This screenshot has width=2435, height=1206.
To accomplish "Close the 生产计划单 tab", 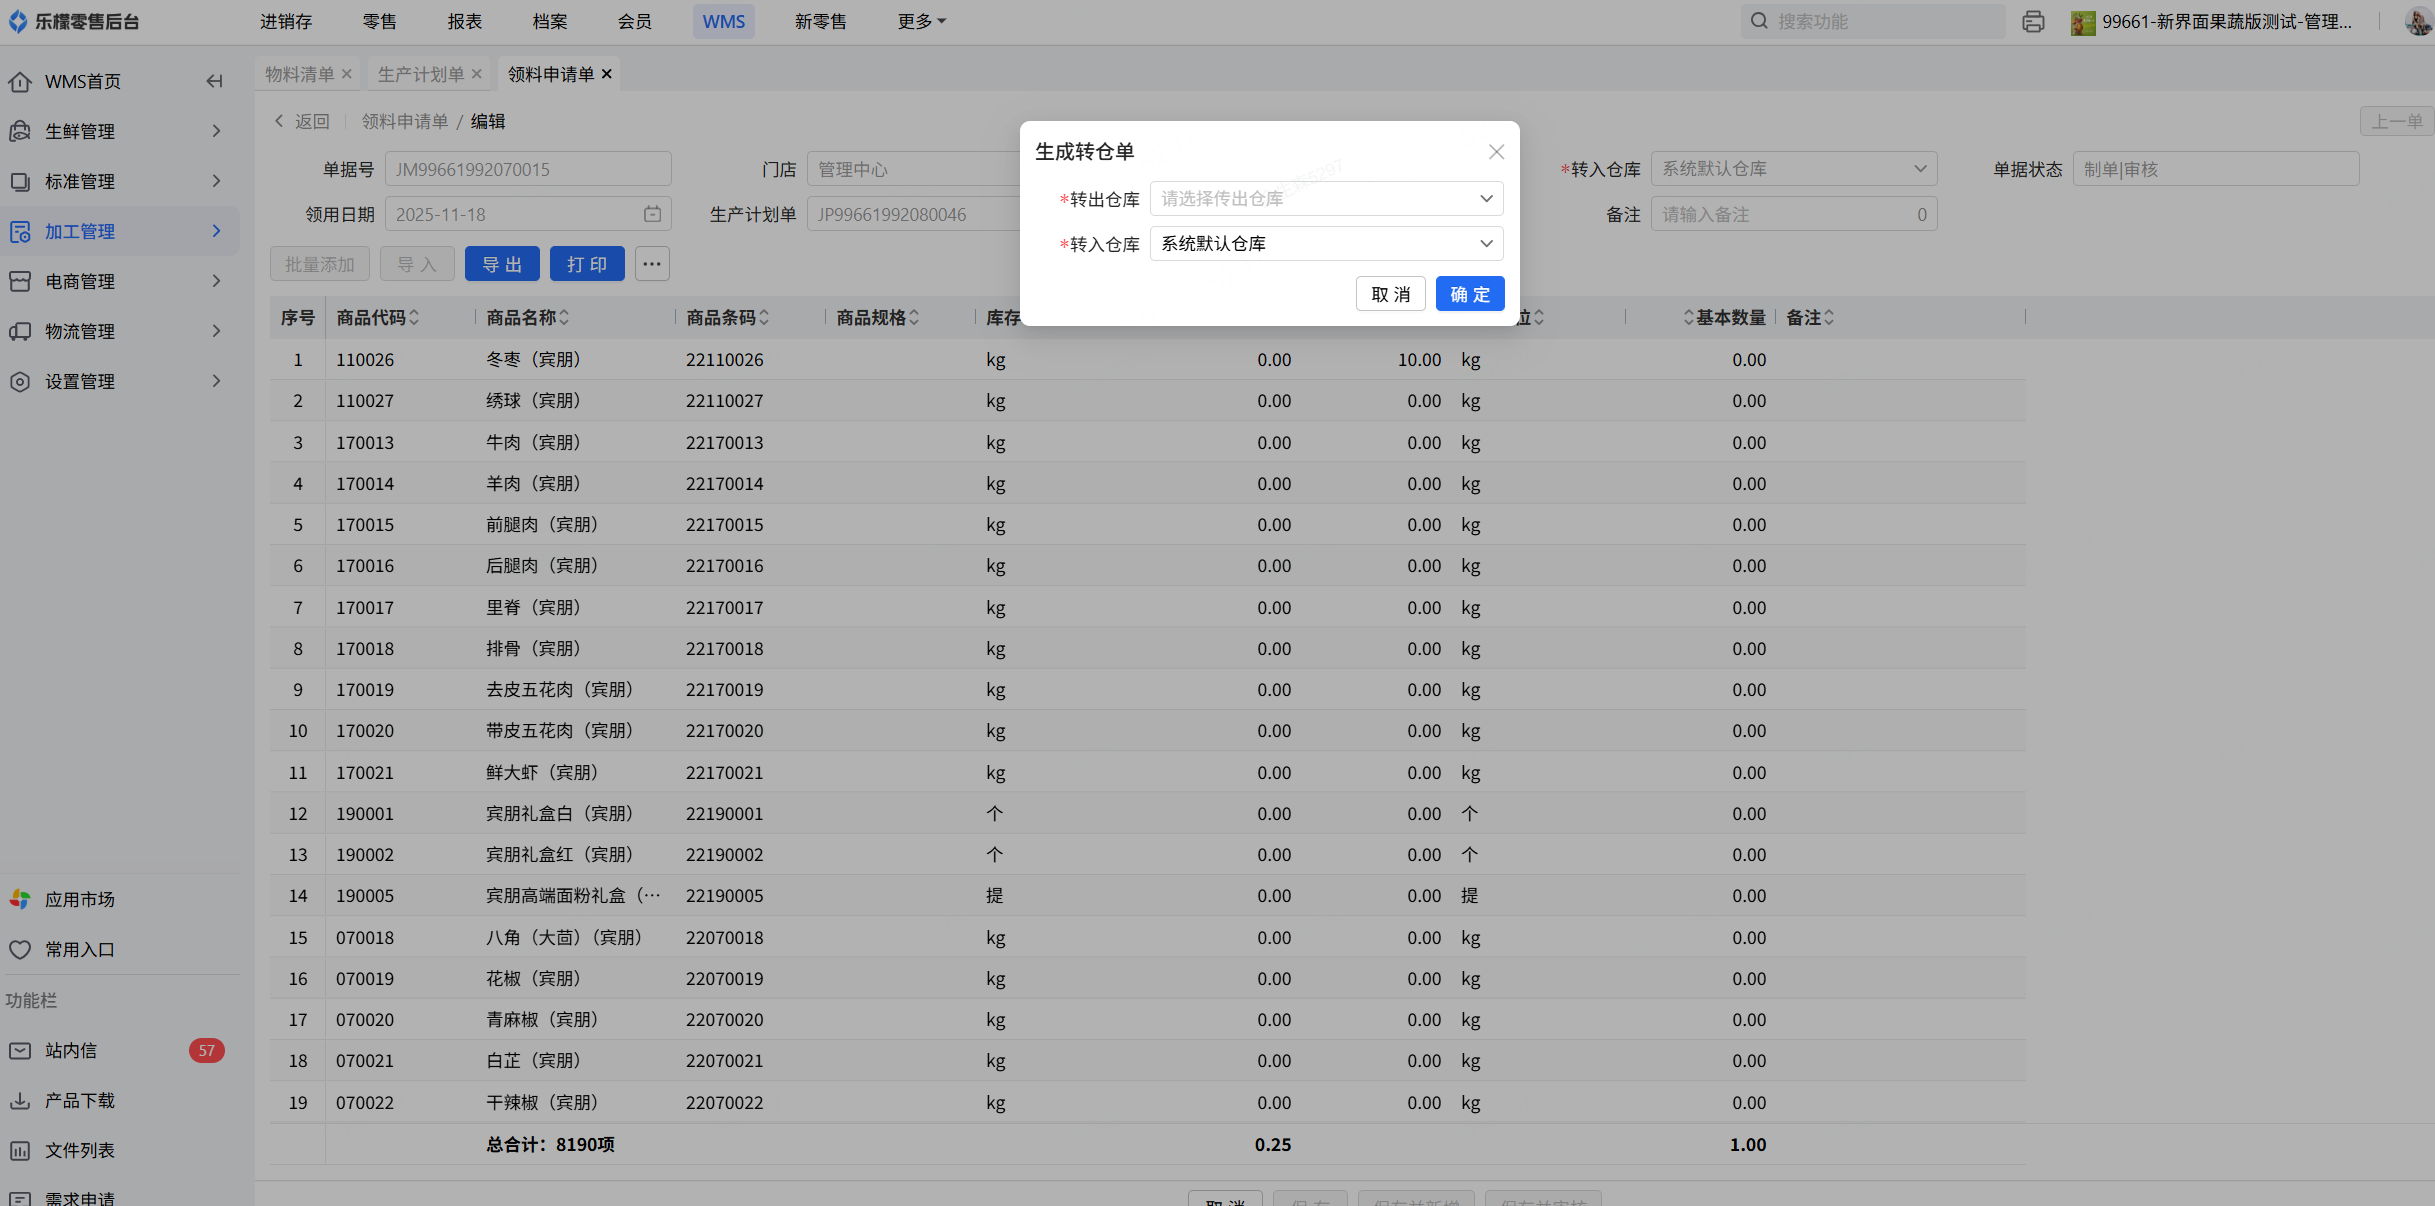I will 477,74.
